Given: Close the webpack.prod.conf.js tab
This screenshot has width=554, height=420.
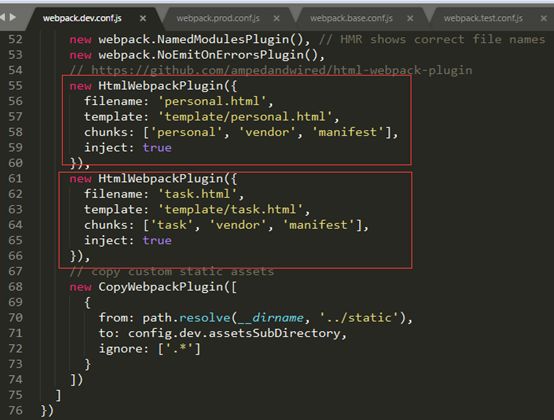Looking at the screenshot, I should click(x=277, y=18).
